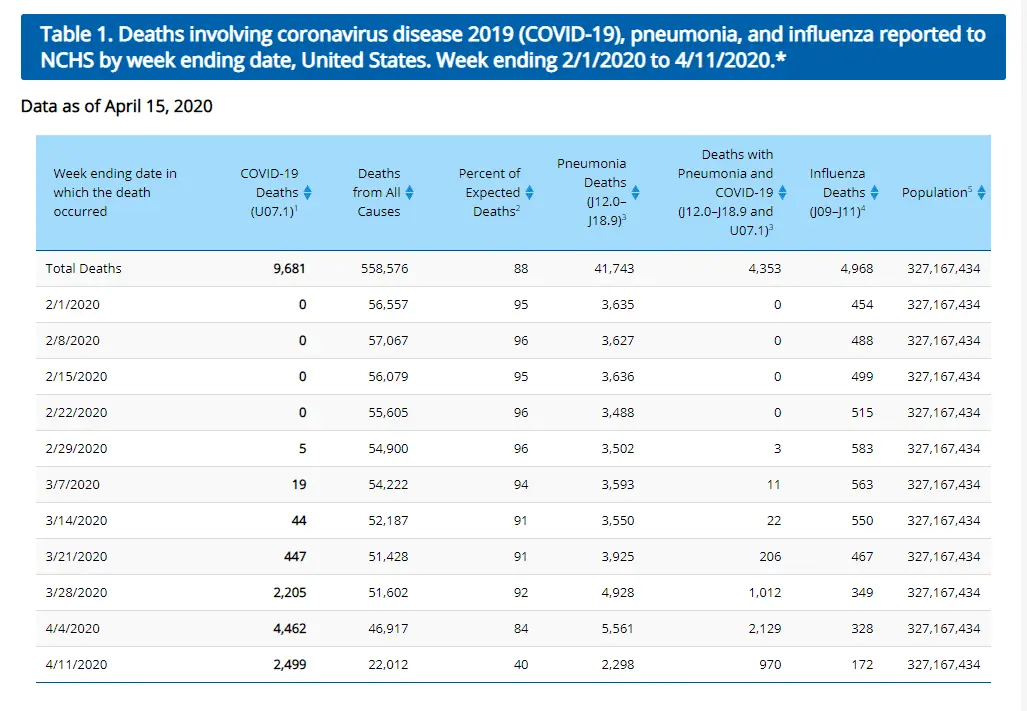This screenshot has height=711, width=1027.
Task: Click the 3/14/2020 row date
Action: click(x=76, y=520)
